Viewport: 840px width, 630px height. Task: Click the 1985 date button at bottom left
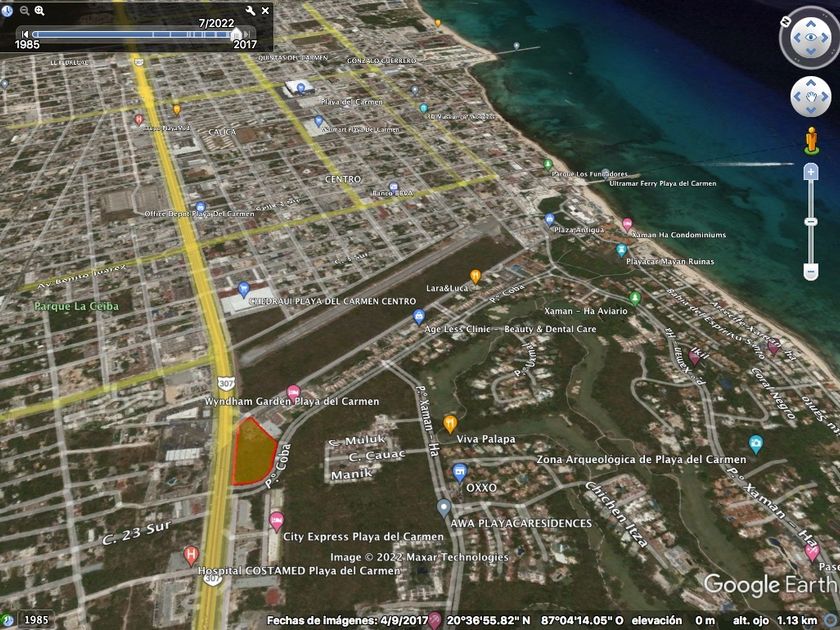pyautogui.click(x=36, y=620)
